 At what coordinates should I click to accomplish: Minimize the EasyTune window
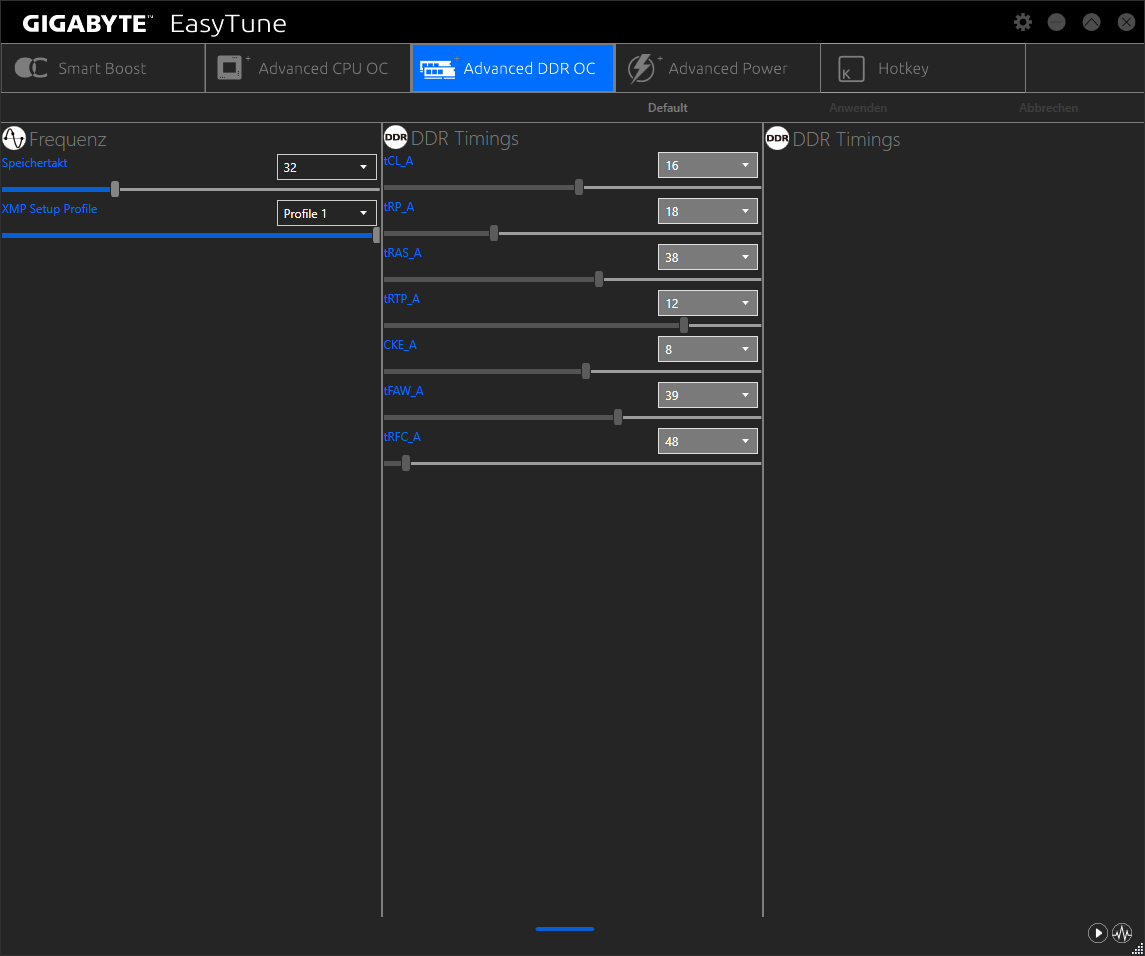click(x=1057, y=22)
